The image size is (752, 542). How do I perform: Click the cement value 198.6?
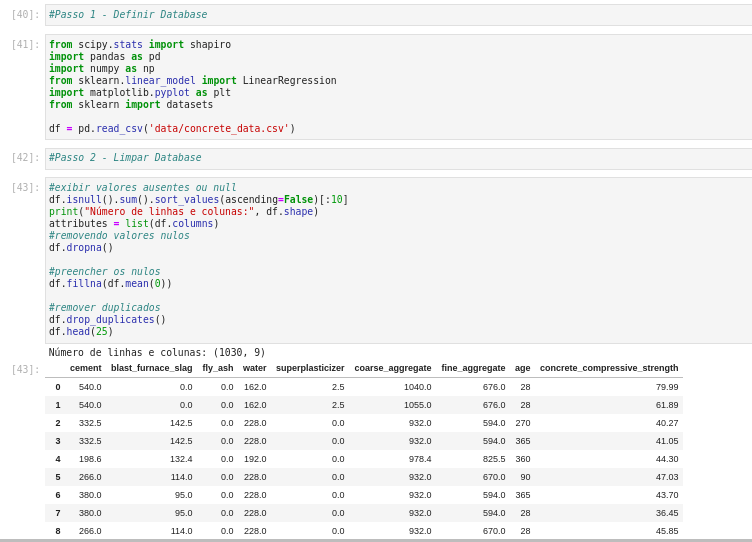click(x=90, y=459)
